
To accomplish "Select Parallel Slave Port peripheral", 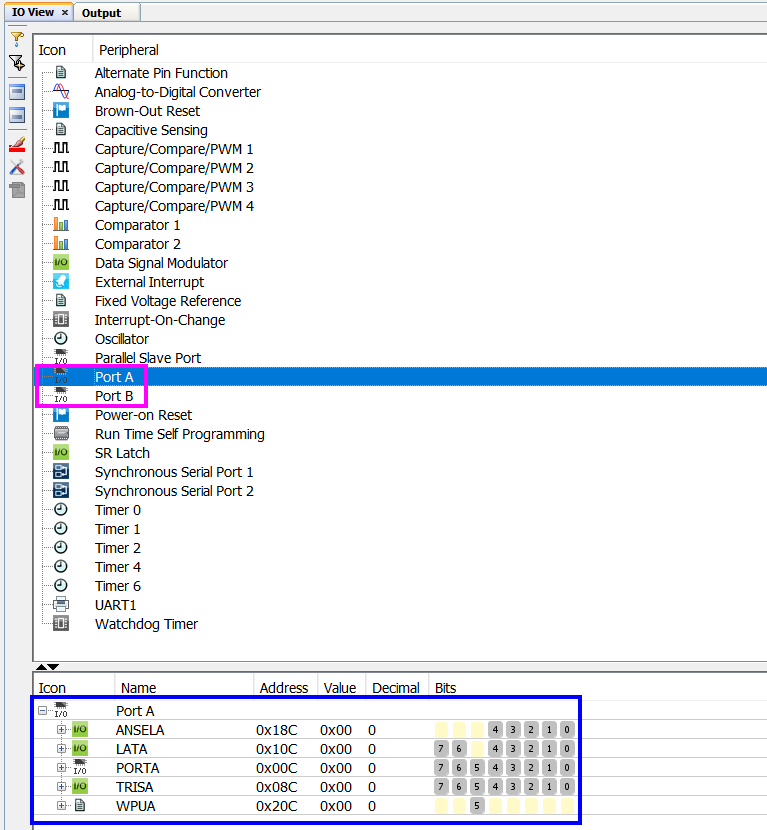I will click(148, 358).
